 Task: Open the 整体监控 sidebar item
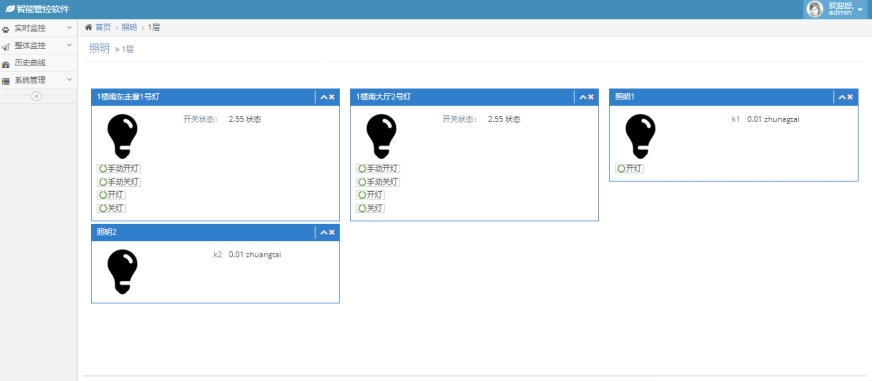(x=38, y=46)
